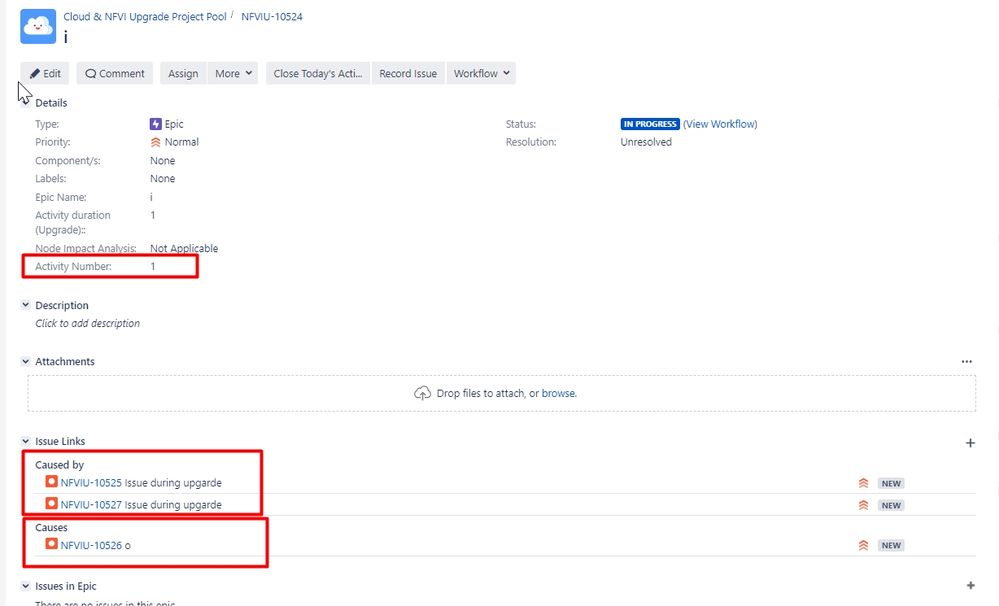Click to add description field
Screen dimensions: 999x606
(x=87, y=323)
